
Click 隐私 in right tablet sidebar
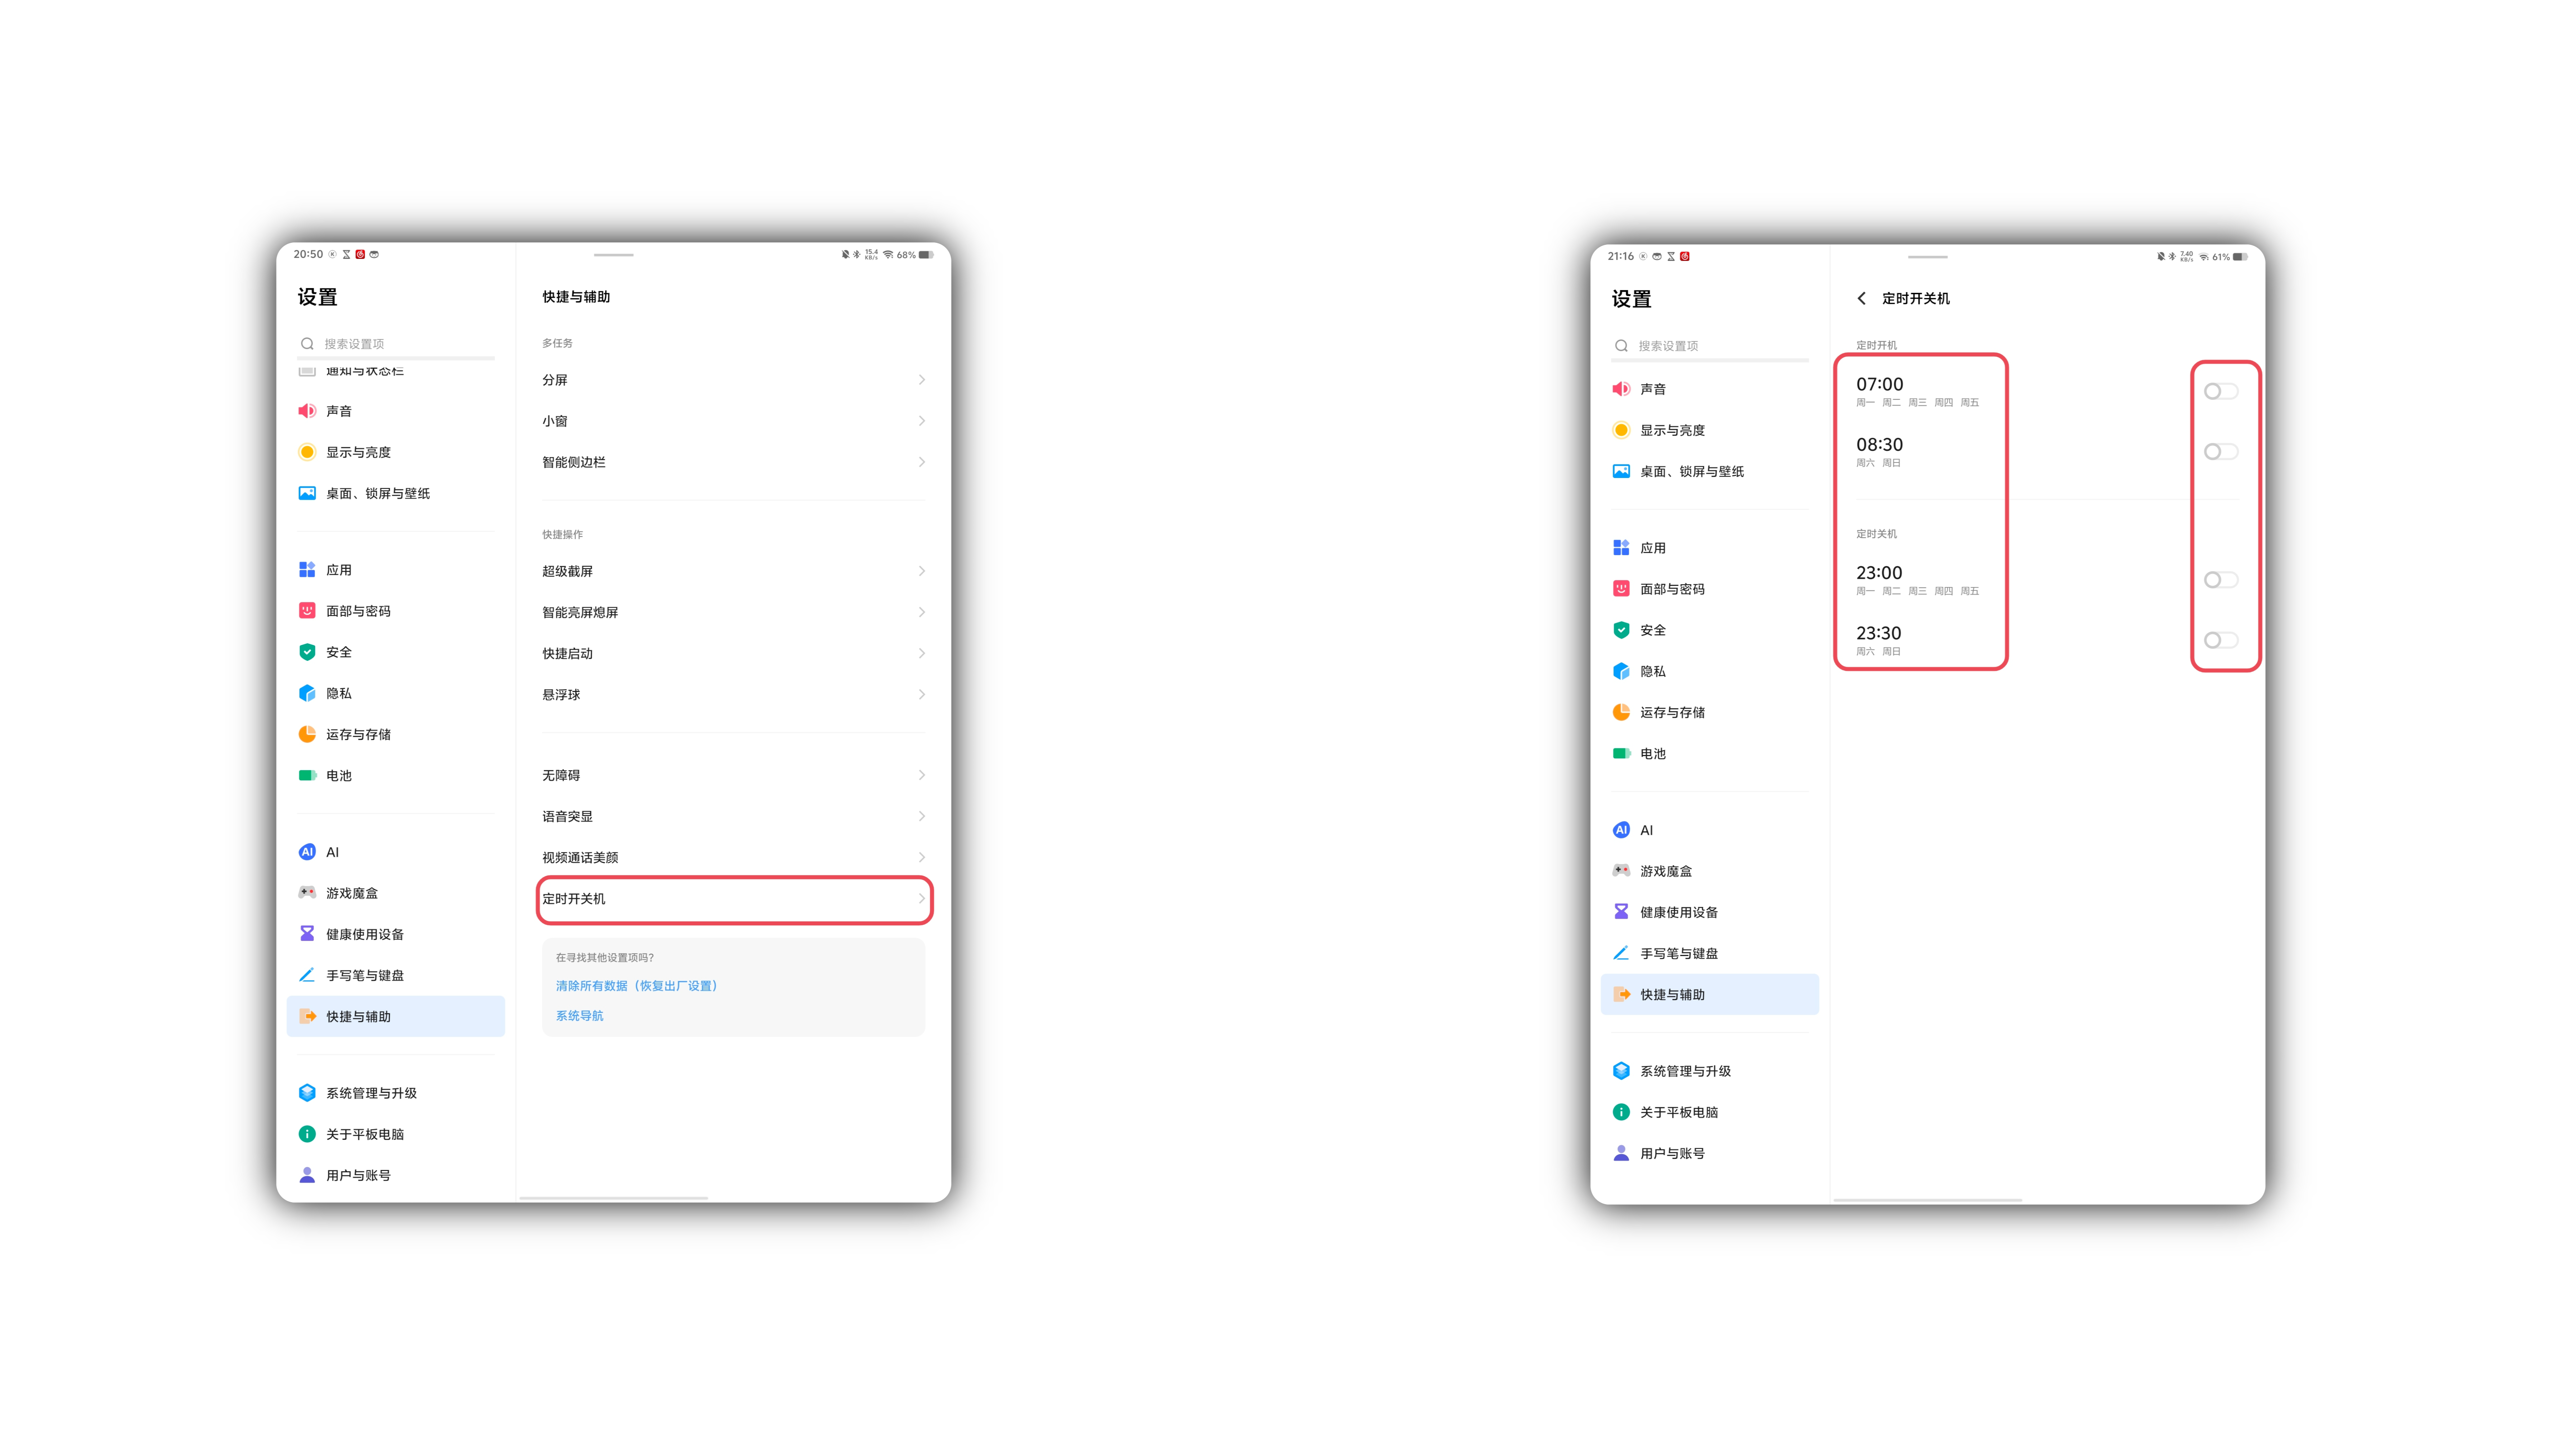click(1710, 671)
